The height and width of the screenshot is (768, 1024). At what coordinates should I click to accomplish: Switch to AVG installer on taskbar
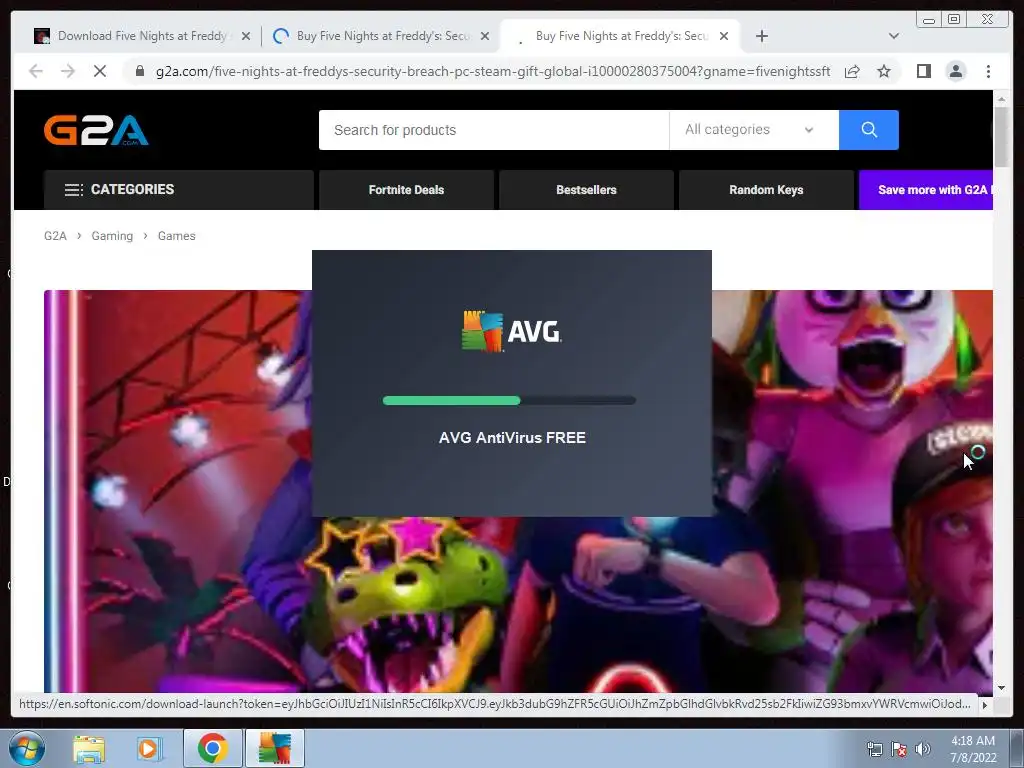point(274,748)
